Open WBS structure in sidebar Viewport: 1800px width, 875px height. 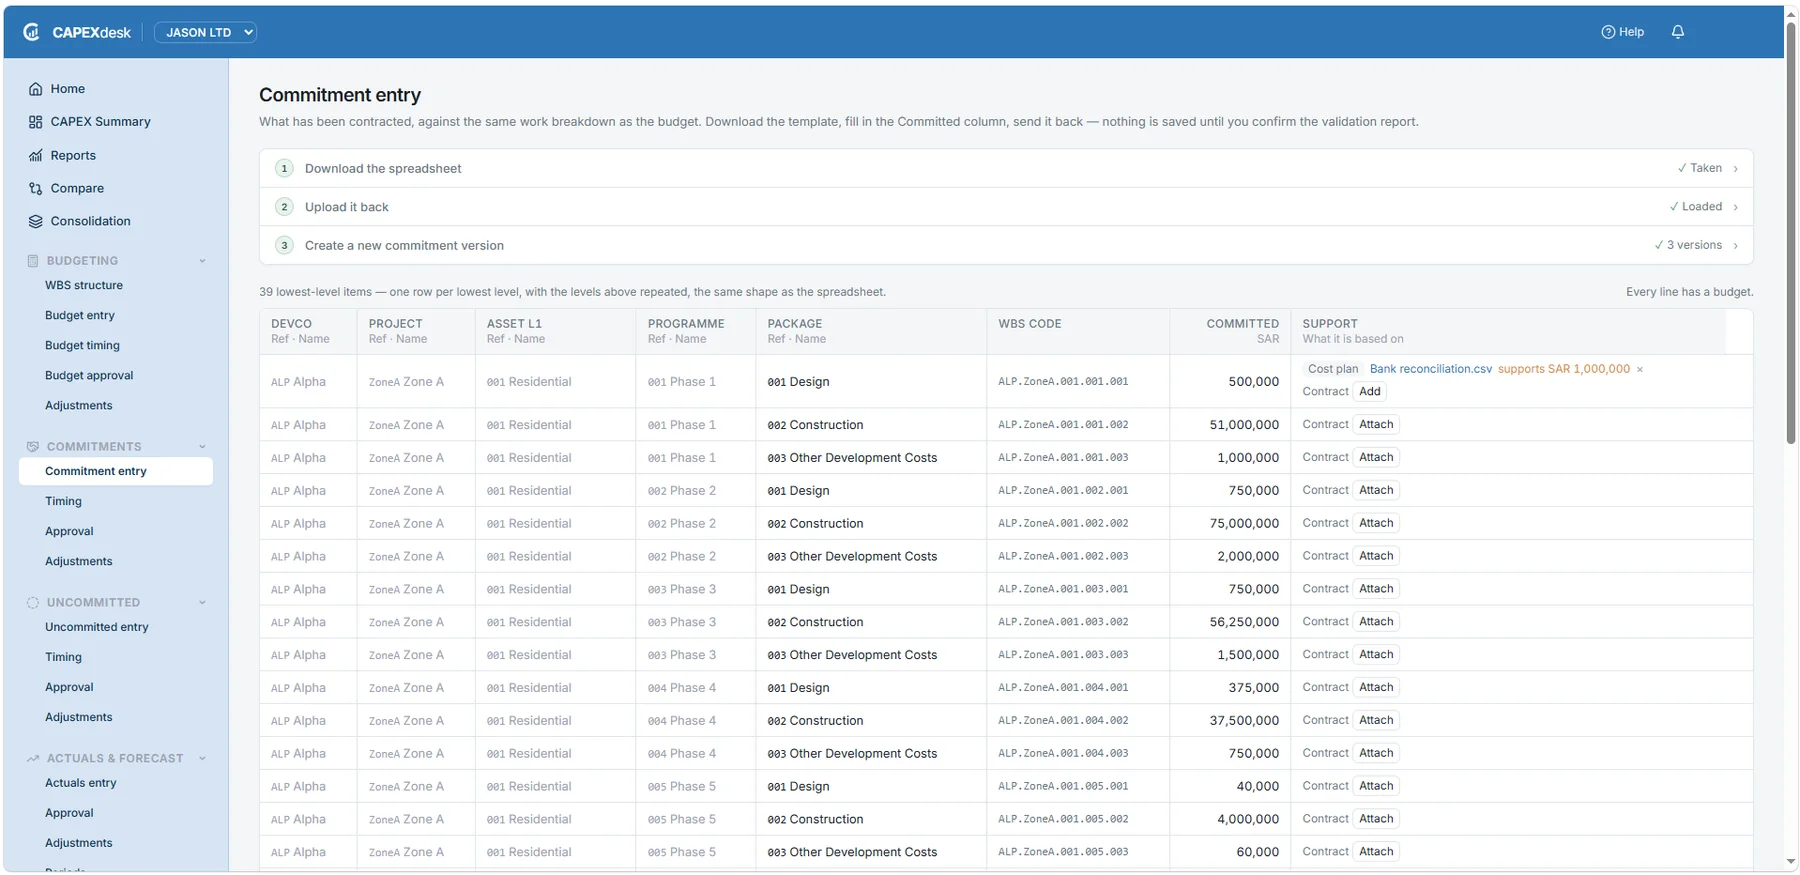[84, 286]
